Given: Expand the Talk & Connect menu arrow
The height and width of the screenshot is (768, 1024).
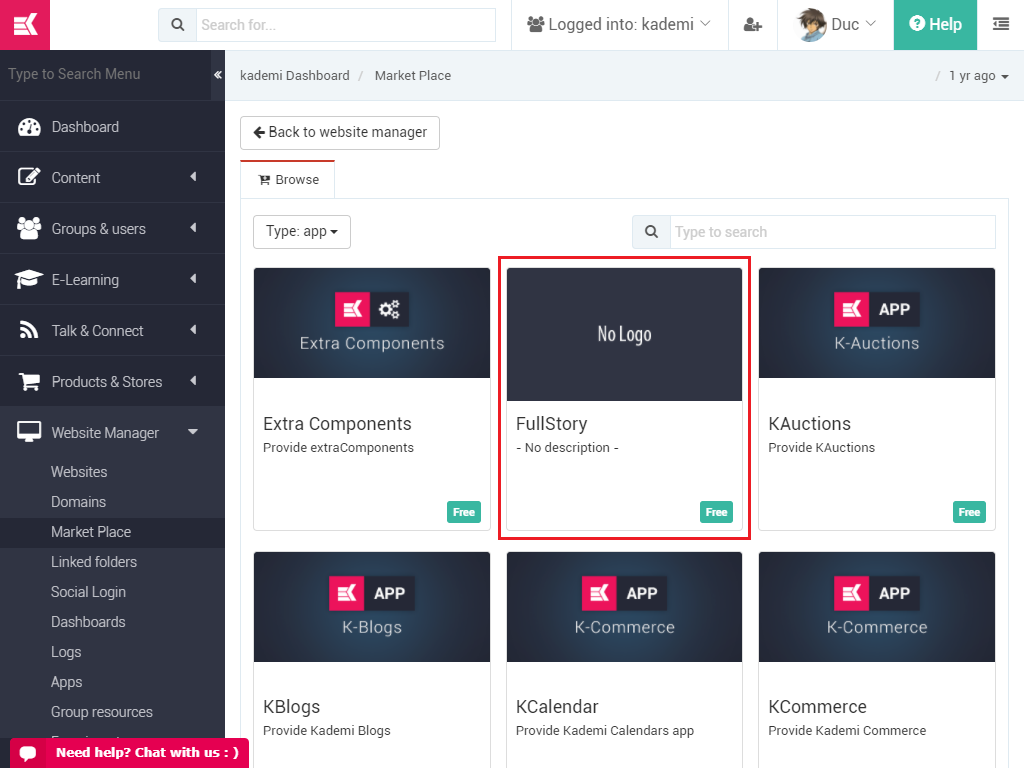Looking at the screenshot, I should [x=193, y=330].
